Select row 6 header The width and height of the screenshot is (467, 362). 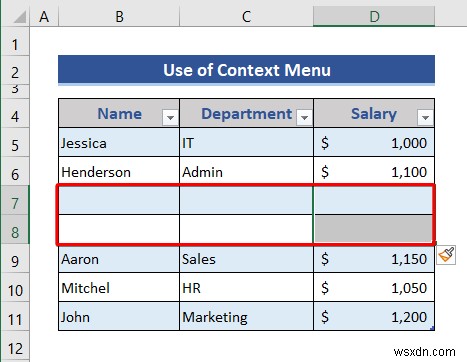15,172
